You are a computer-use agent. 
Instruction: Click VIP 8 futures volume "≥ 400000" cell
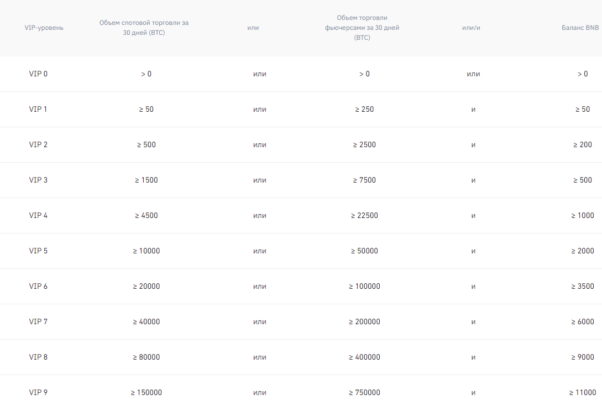pos(364,357)
